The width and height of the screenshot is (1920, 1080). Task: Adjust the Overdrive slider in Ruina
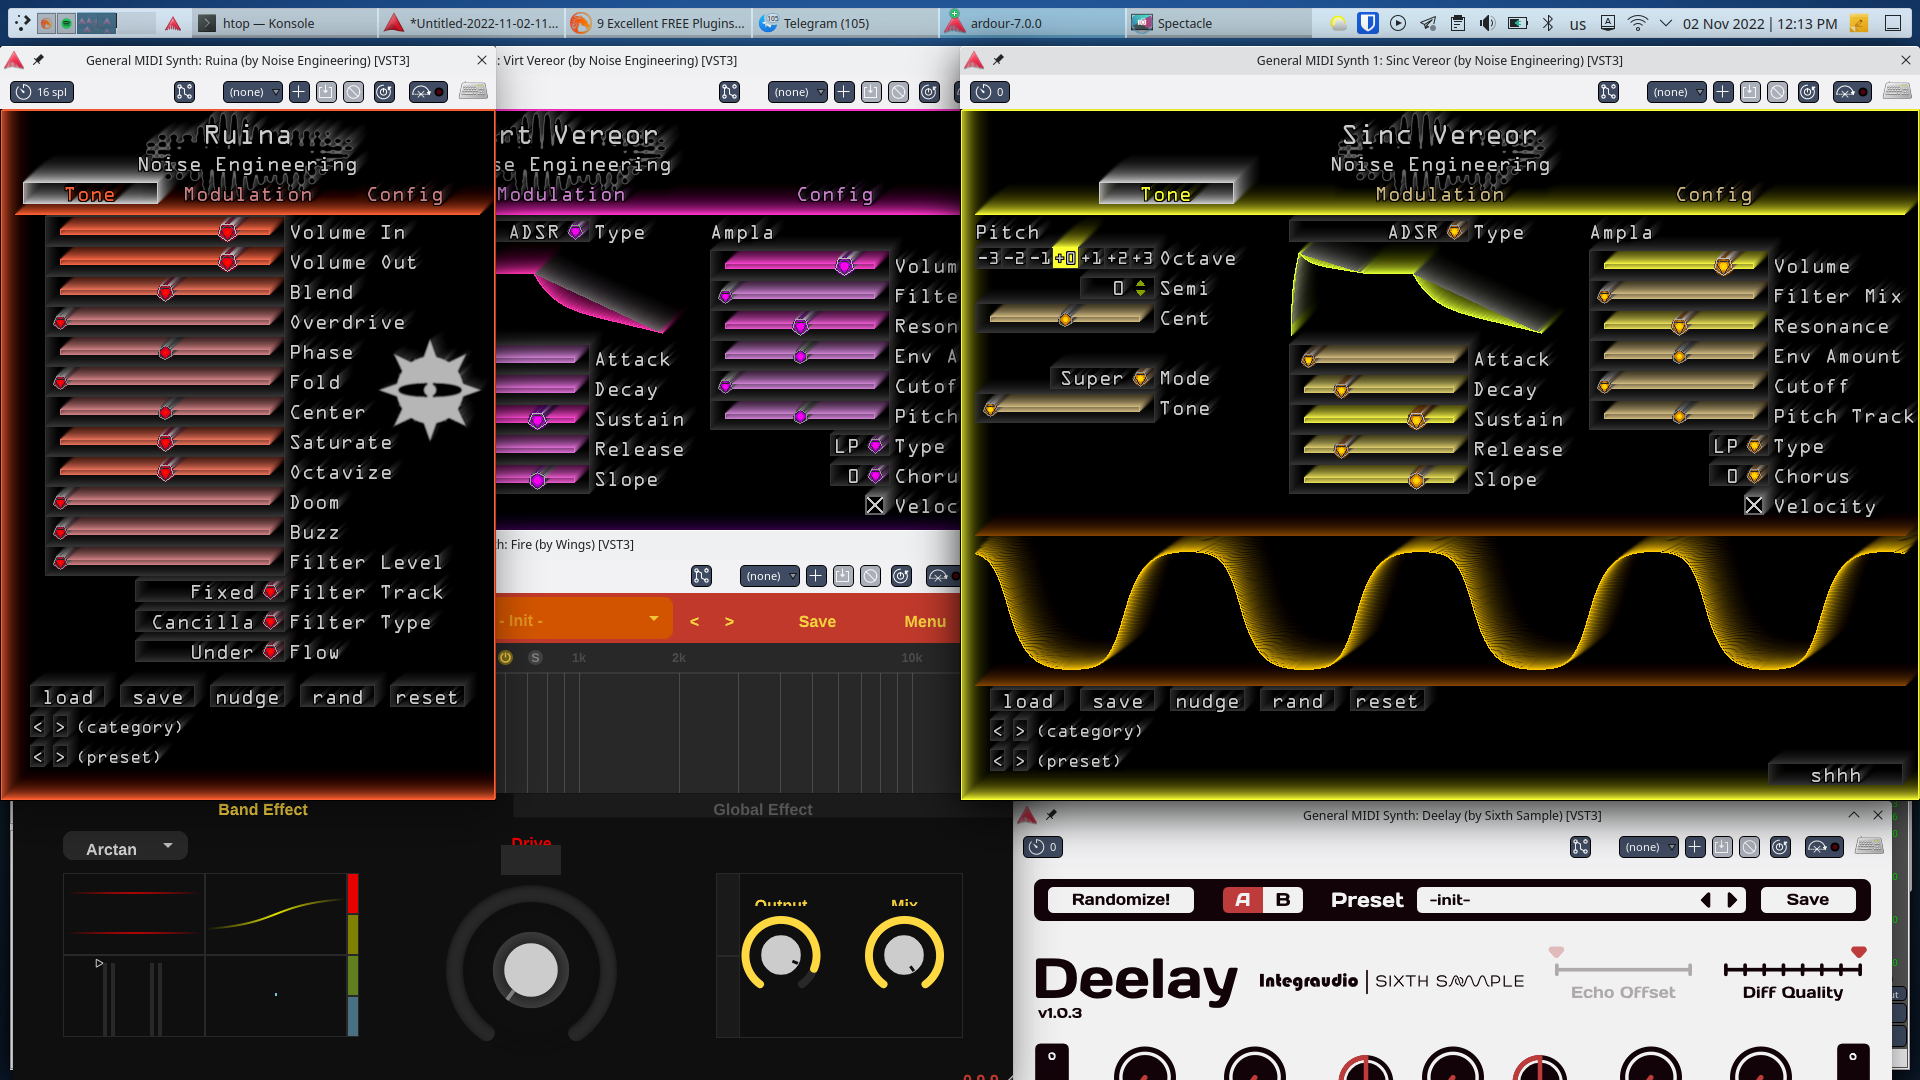coord(165,321)
